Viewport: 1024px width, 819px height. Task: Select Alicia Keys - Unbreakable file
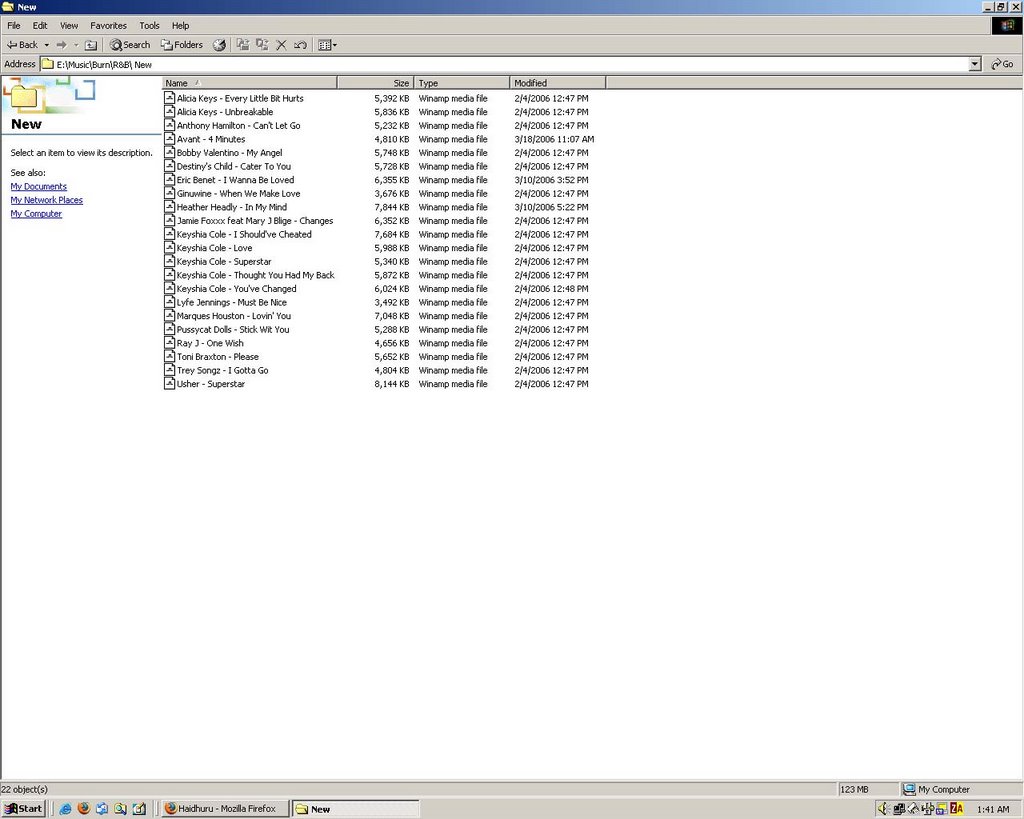tap(225, 112)
